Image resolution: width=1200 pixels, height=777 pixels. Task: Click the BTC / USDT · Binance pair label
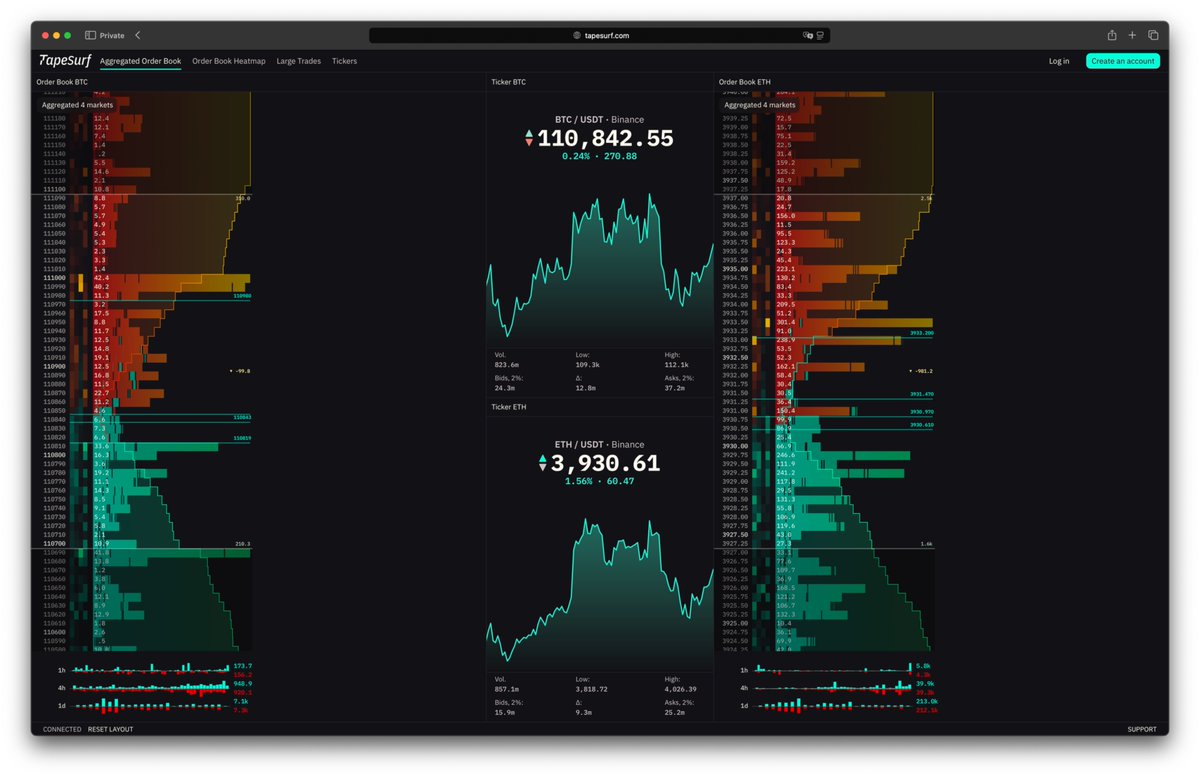[600, 119]
